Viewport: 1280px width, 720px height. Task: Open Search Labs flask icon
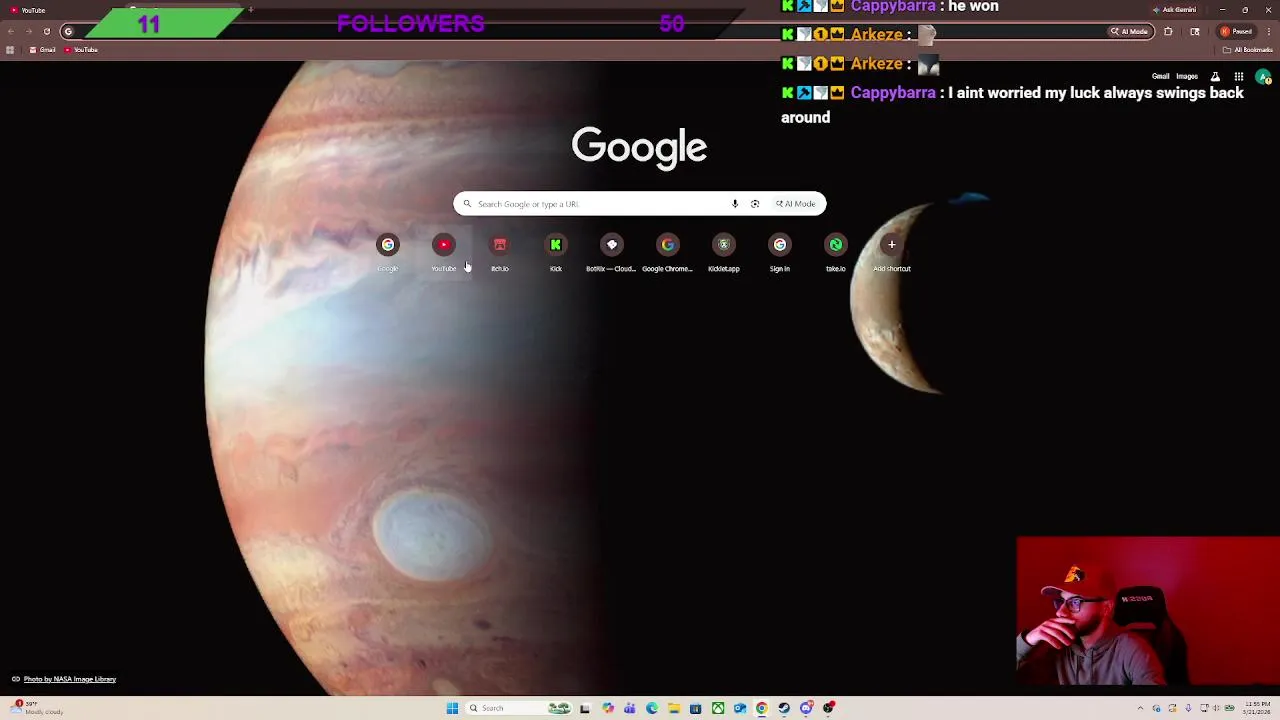1215,77
